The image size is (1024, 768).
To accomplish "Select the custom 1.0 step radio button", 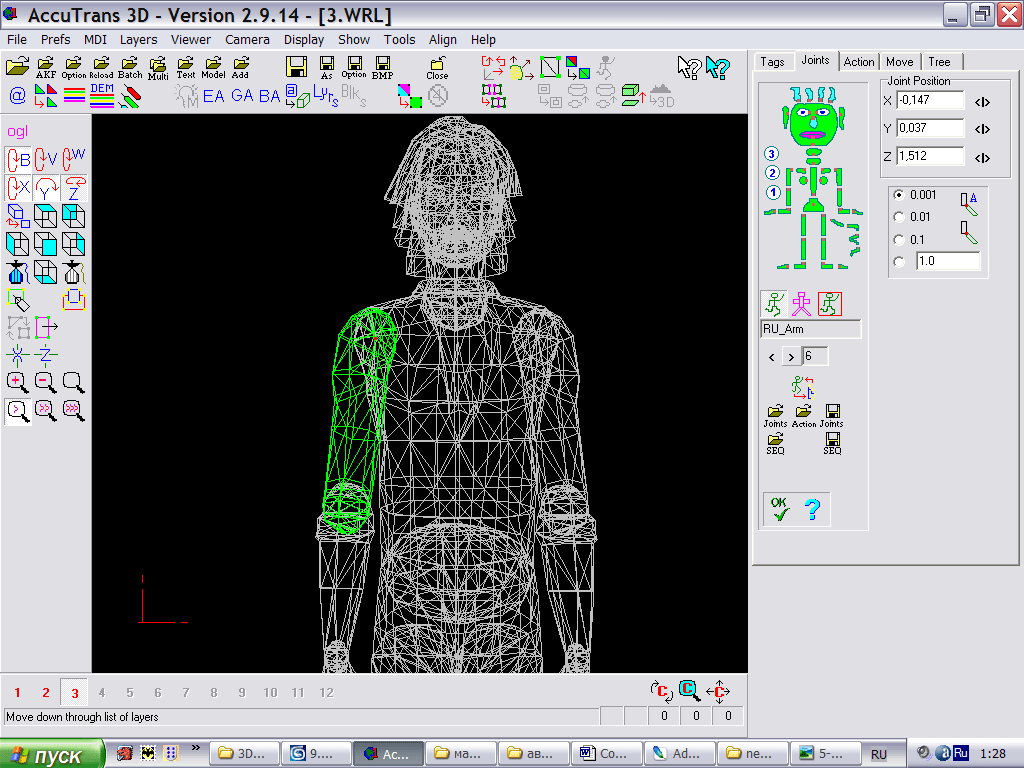I will (x=899, y=262).
